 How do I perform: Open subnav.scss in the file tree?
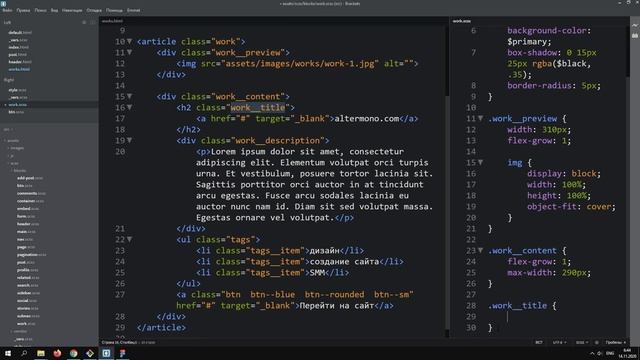coord(28,316)
